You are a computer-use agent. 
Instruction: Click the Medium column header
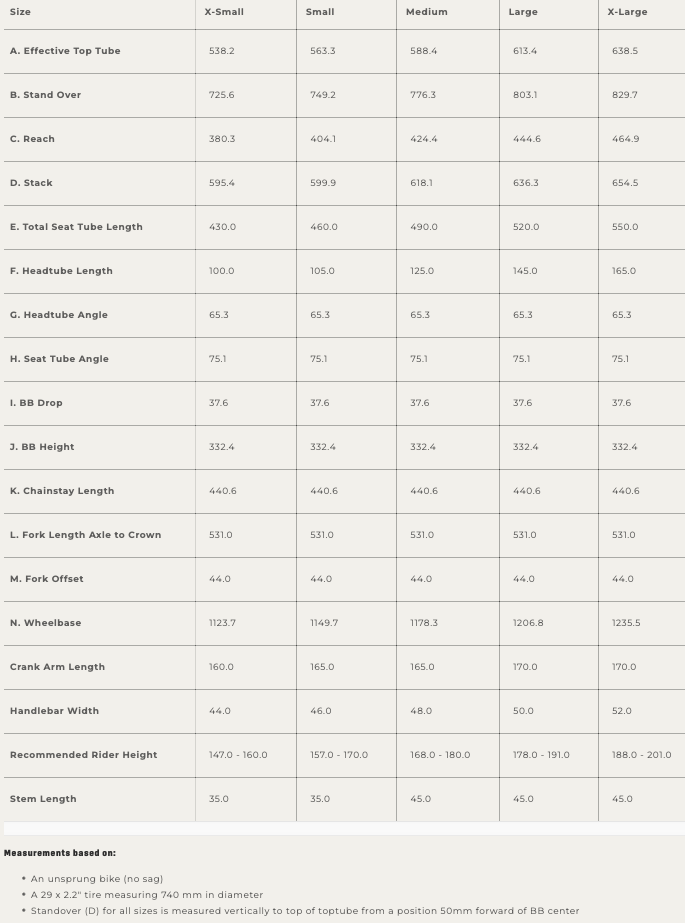tap(427, 12)
